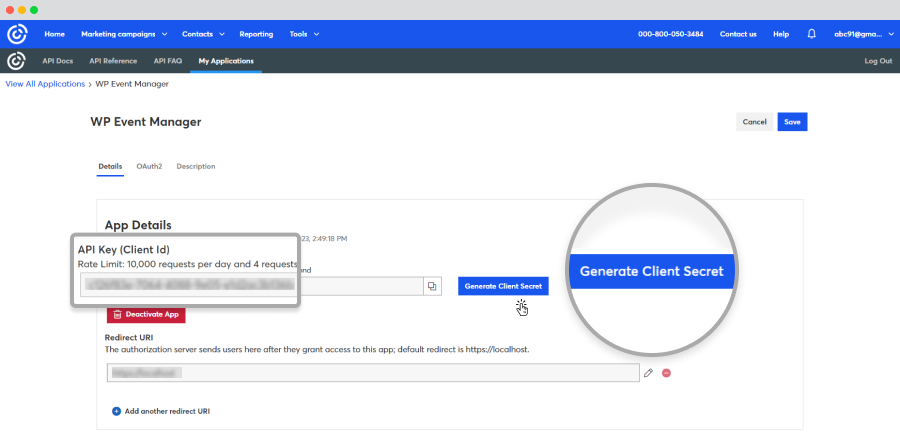Click the WP Event Manager page title
Screen dimensions: 900x440
[146, 122]
